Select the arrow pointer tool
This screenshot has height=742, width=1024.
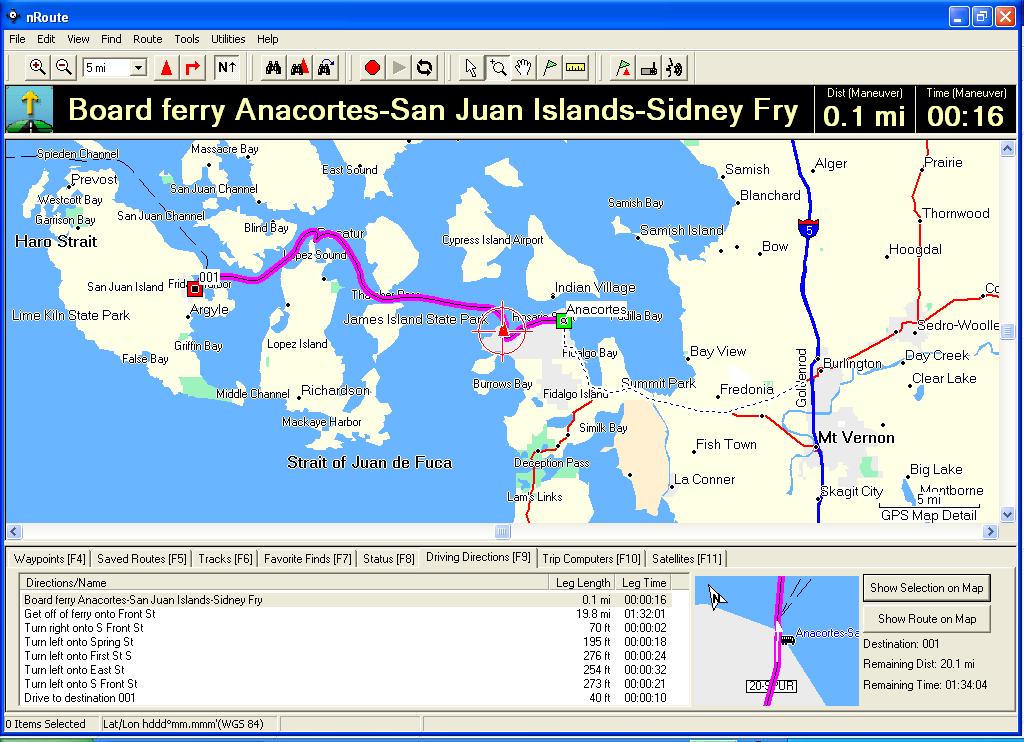coord(470,67)
